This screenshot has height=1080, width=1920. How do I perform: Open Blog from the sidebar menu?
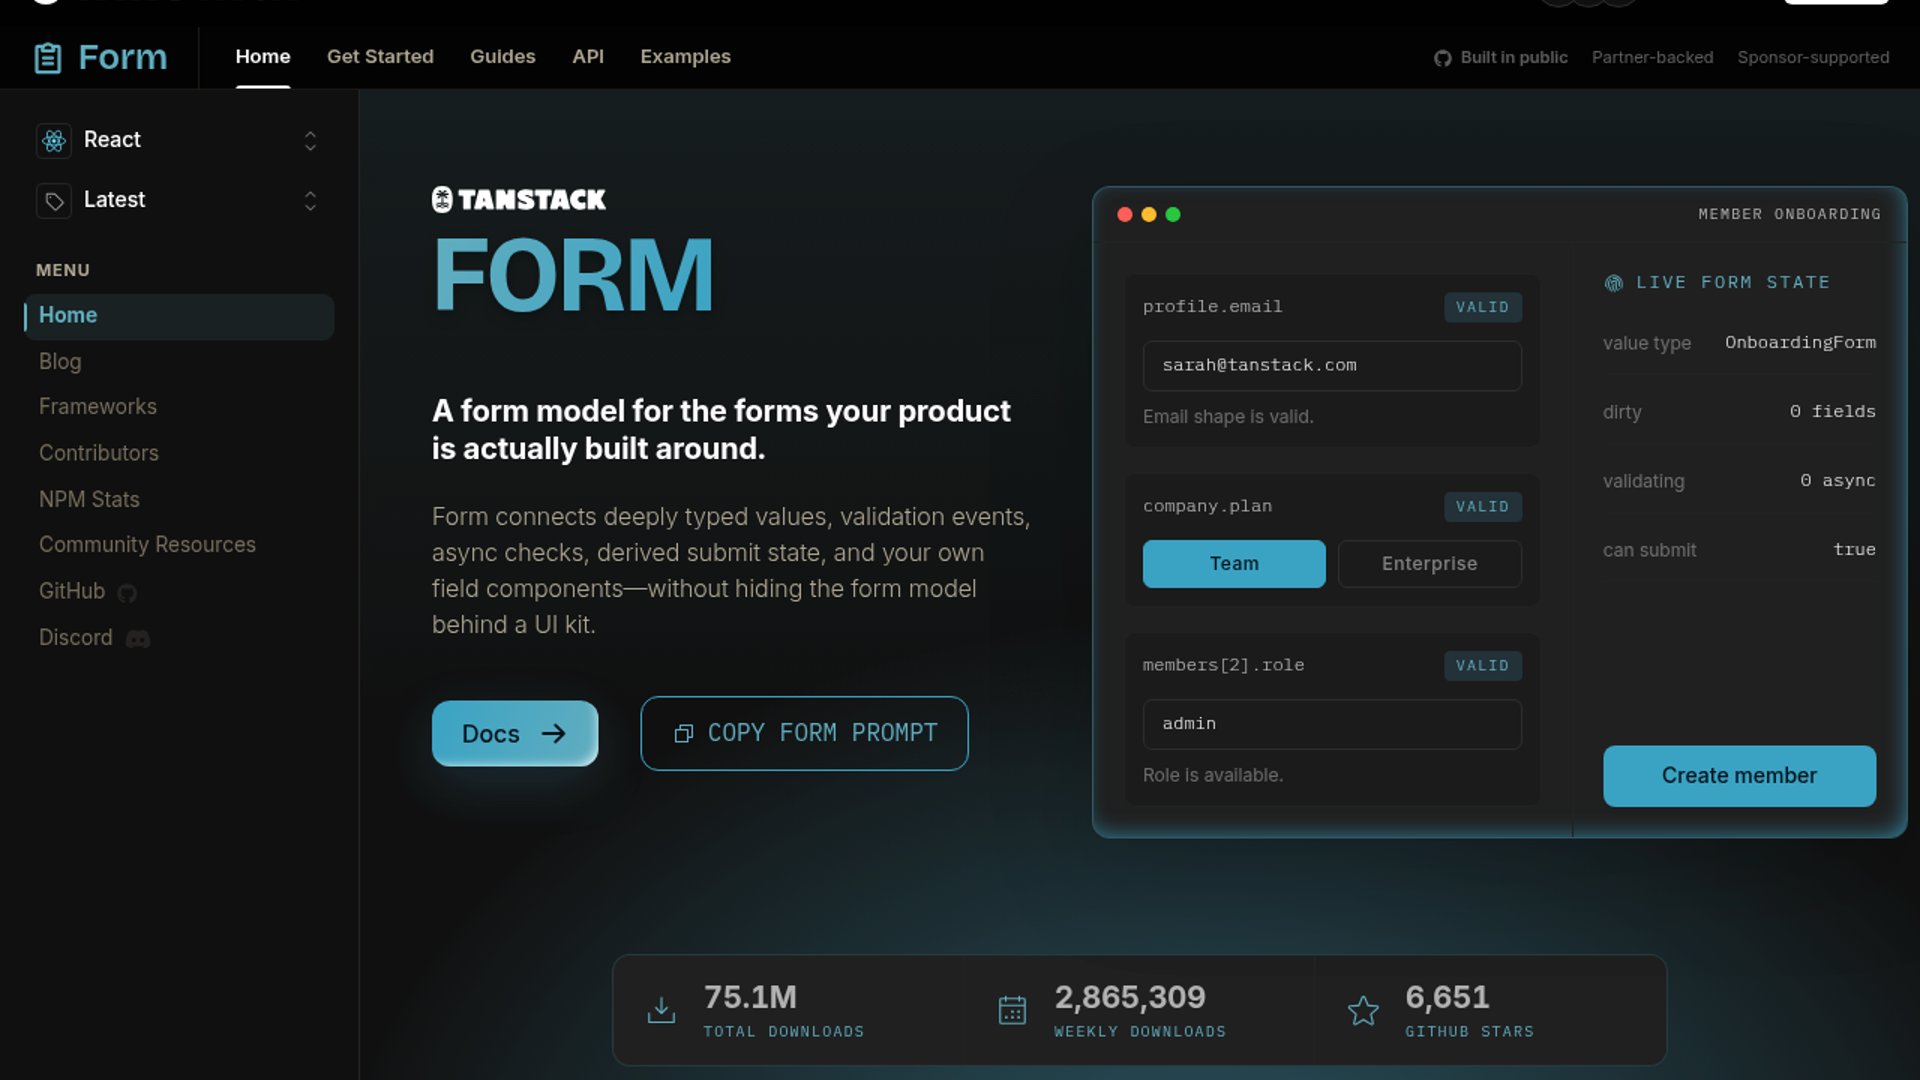click(x=60, y=362)
